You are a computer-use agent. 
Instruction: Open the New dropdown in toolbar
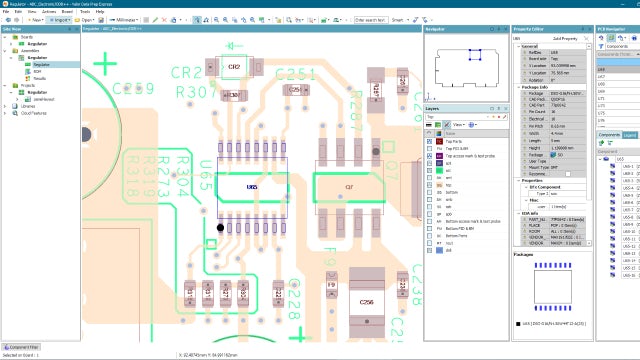pos(35,20)
